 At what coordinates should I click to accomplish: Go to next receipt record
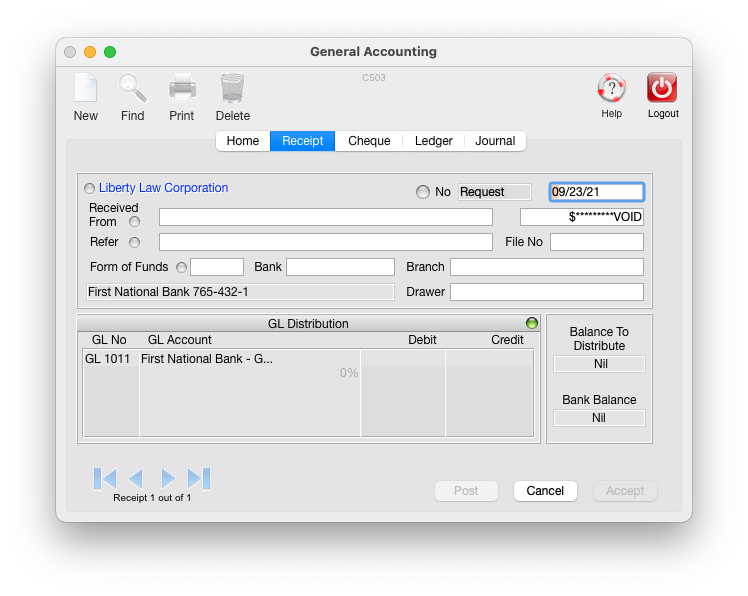click(167, 478)
